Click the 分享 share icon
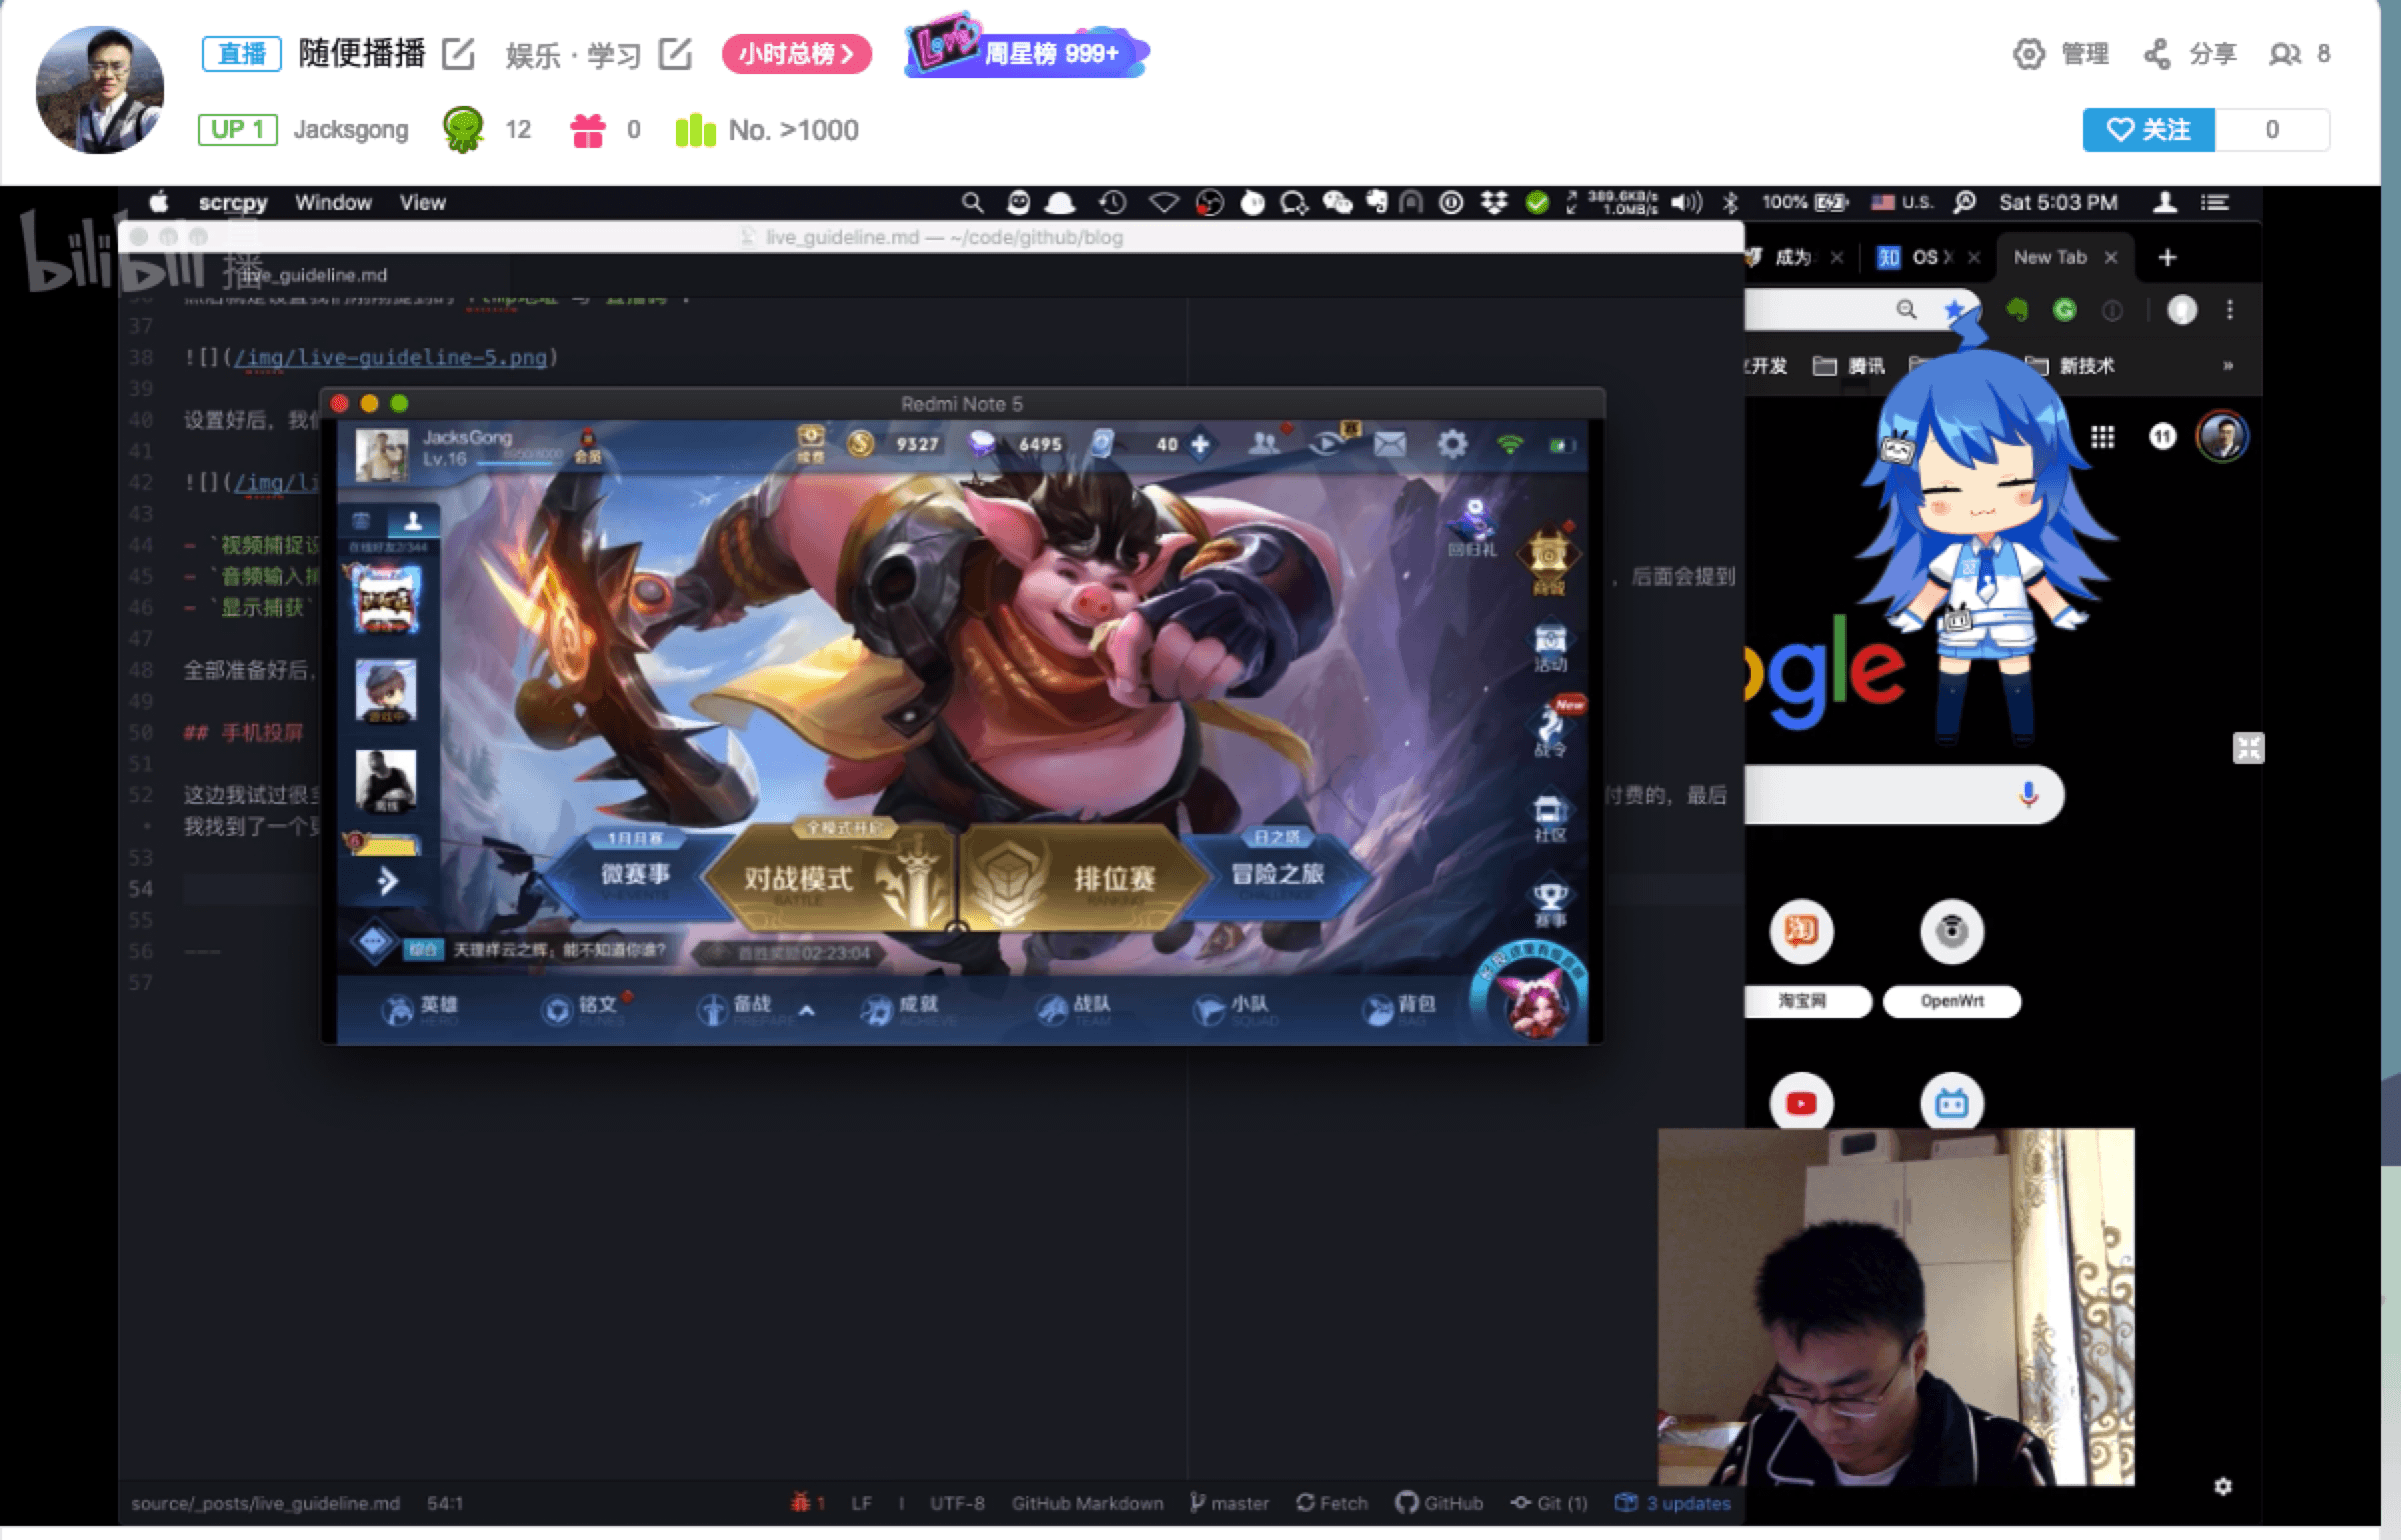The image size is (2401, 1540). (x=2156, y=54)
